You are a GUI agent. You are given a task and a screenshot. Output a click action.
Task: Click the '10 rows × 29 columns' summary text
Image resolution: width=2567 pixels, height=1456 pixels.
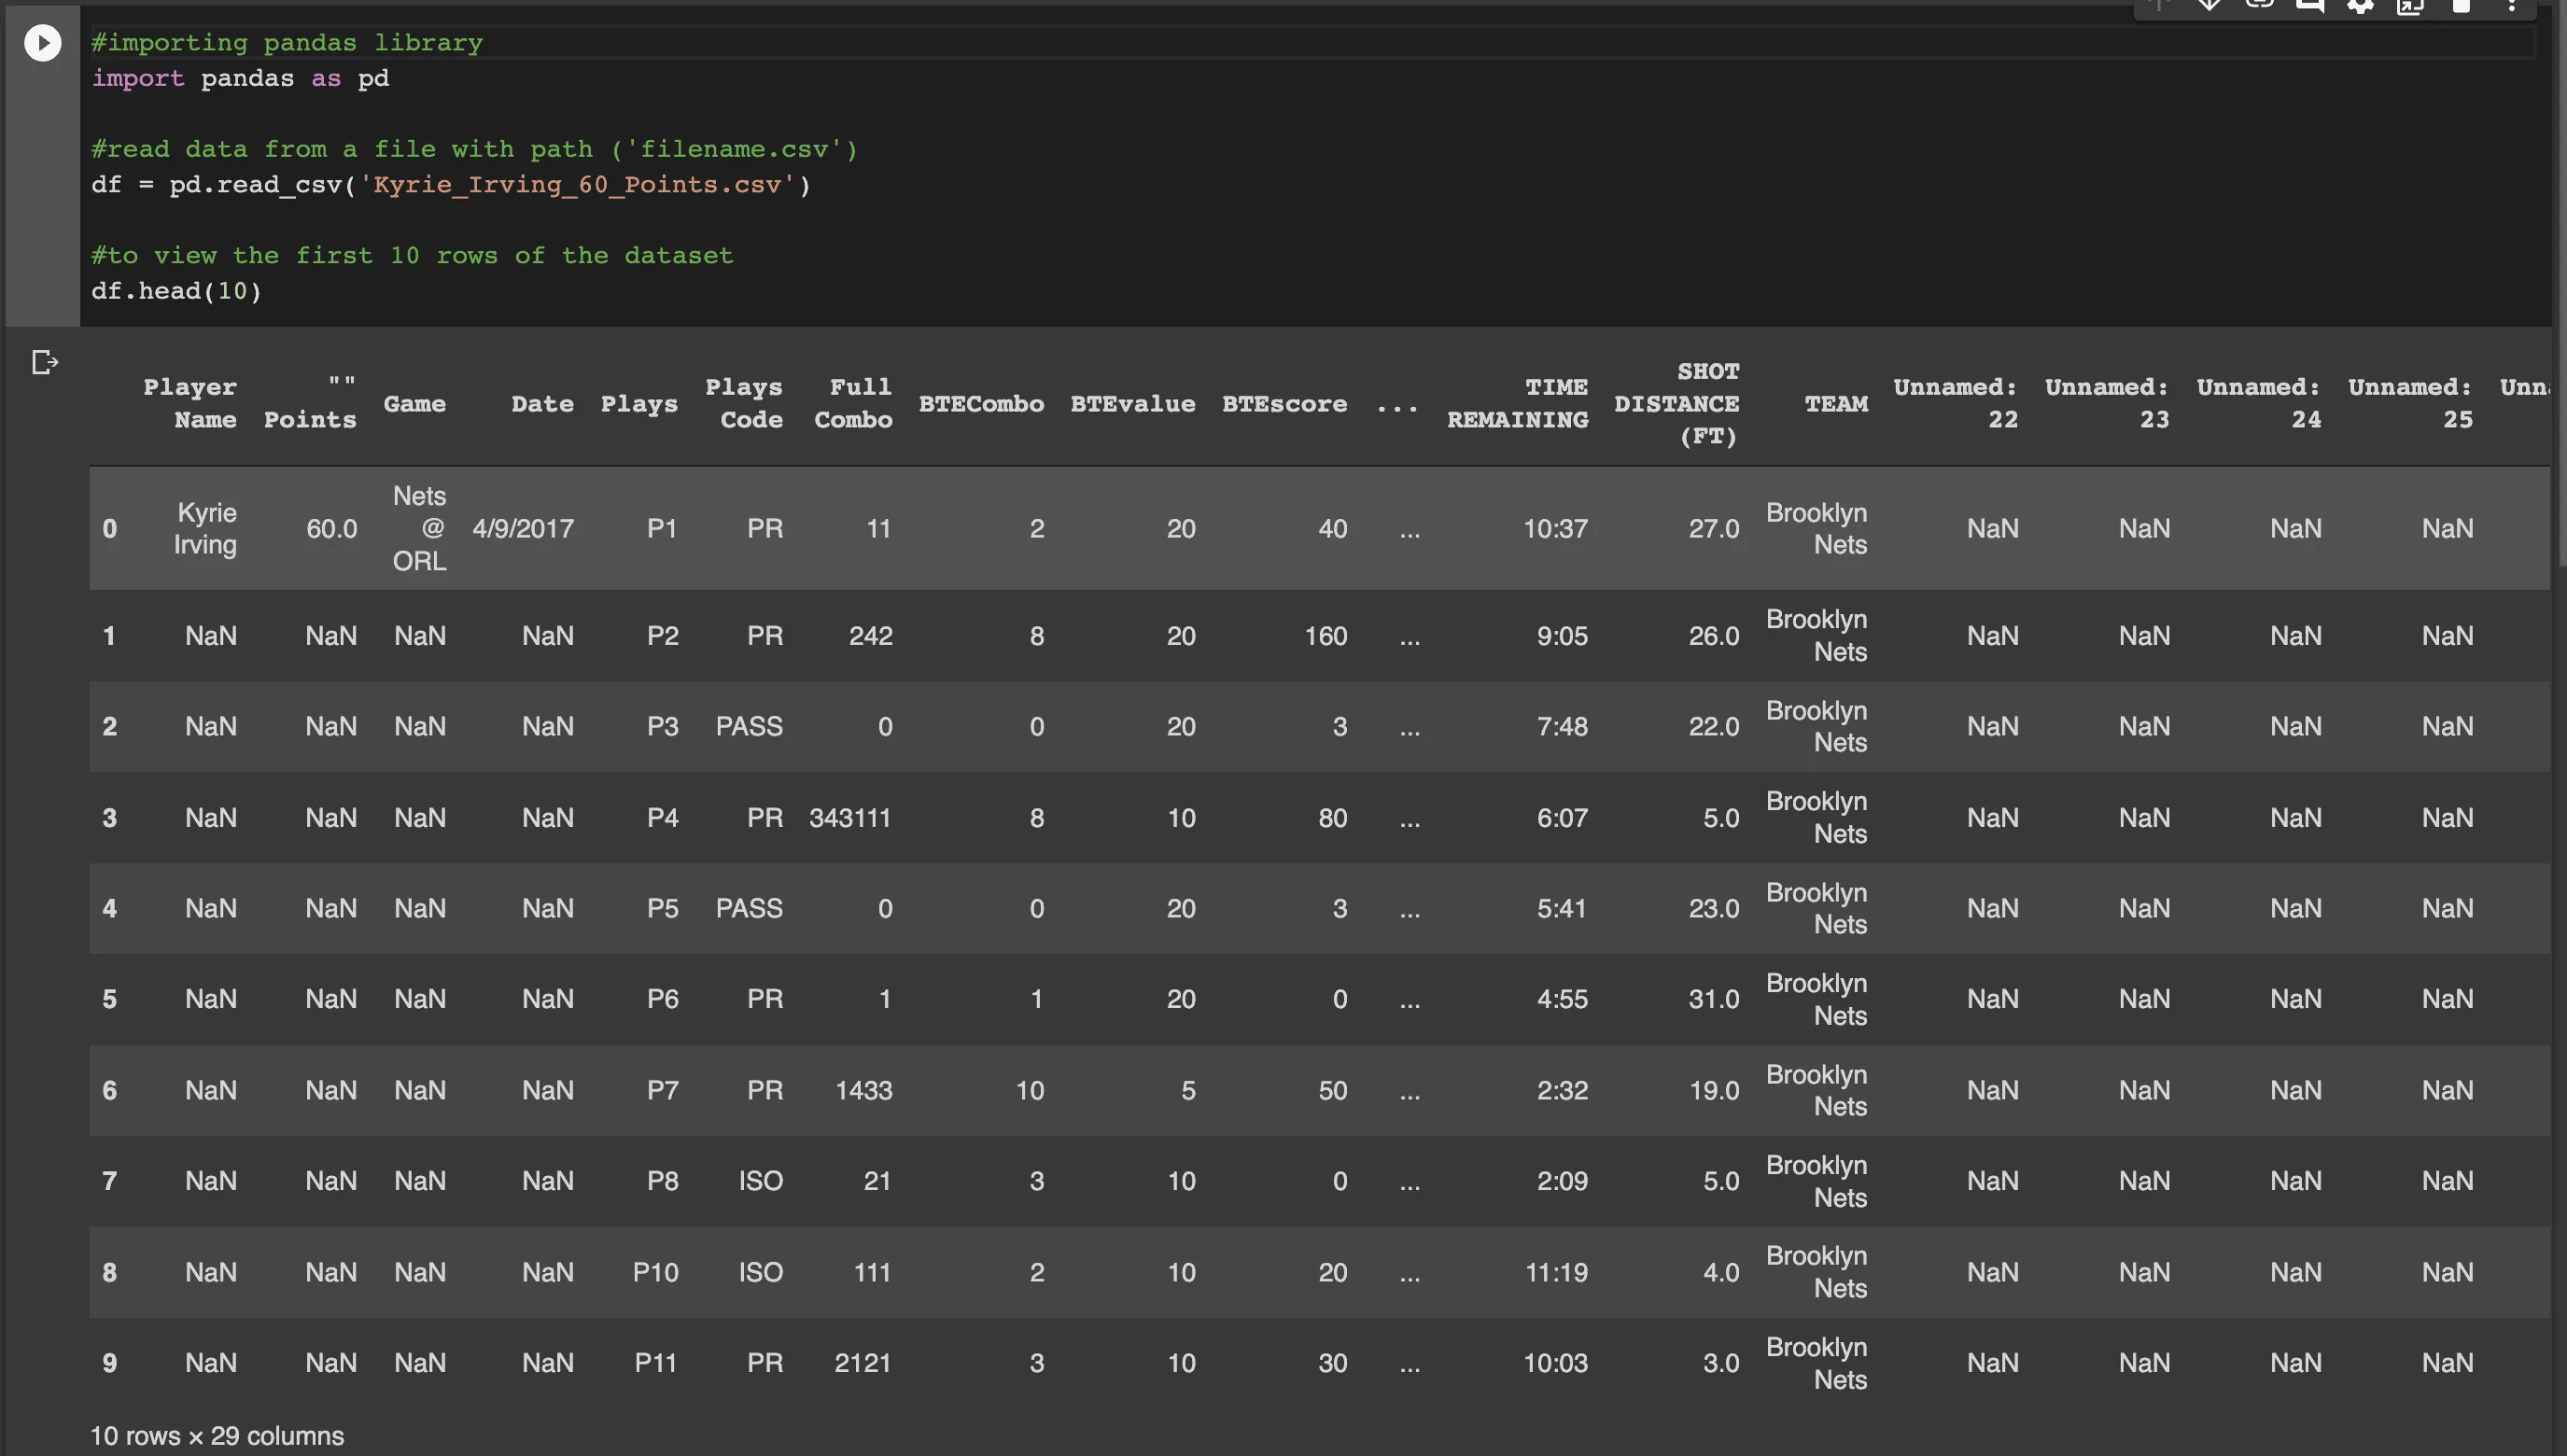(x=217, y=1436)
